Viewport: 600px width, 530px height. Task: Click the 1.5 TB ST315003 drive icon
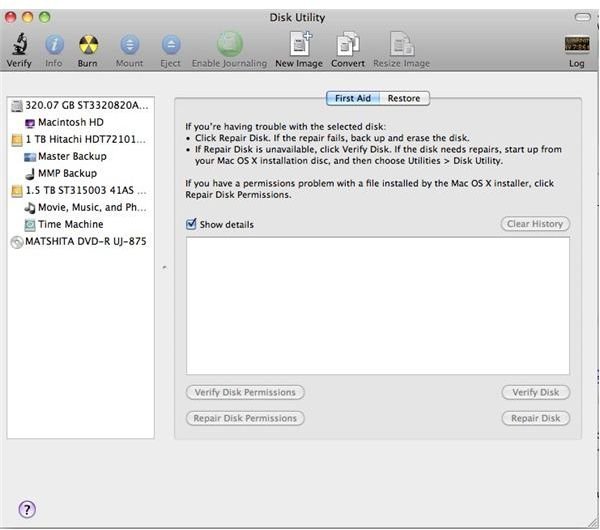[17, 191]
